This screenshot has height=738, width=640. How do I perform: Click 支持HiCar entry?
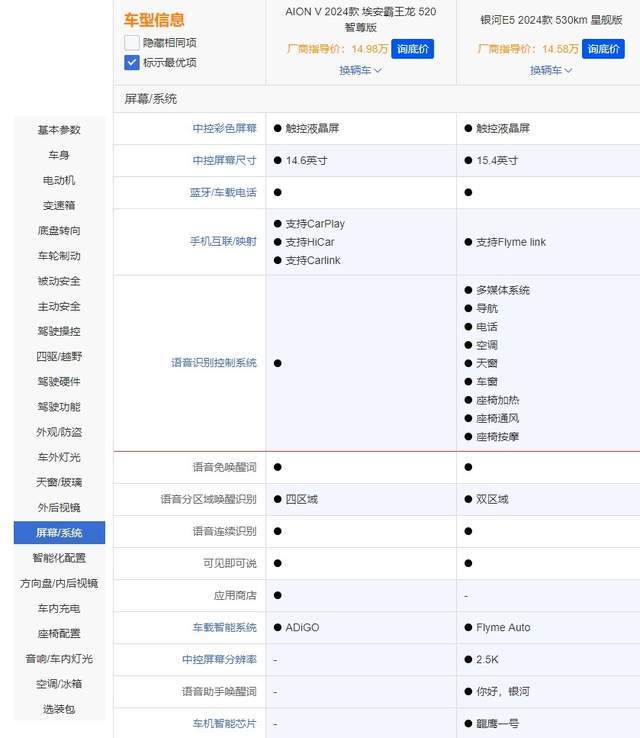pos(310,242)
